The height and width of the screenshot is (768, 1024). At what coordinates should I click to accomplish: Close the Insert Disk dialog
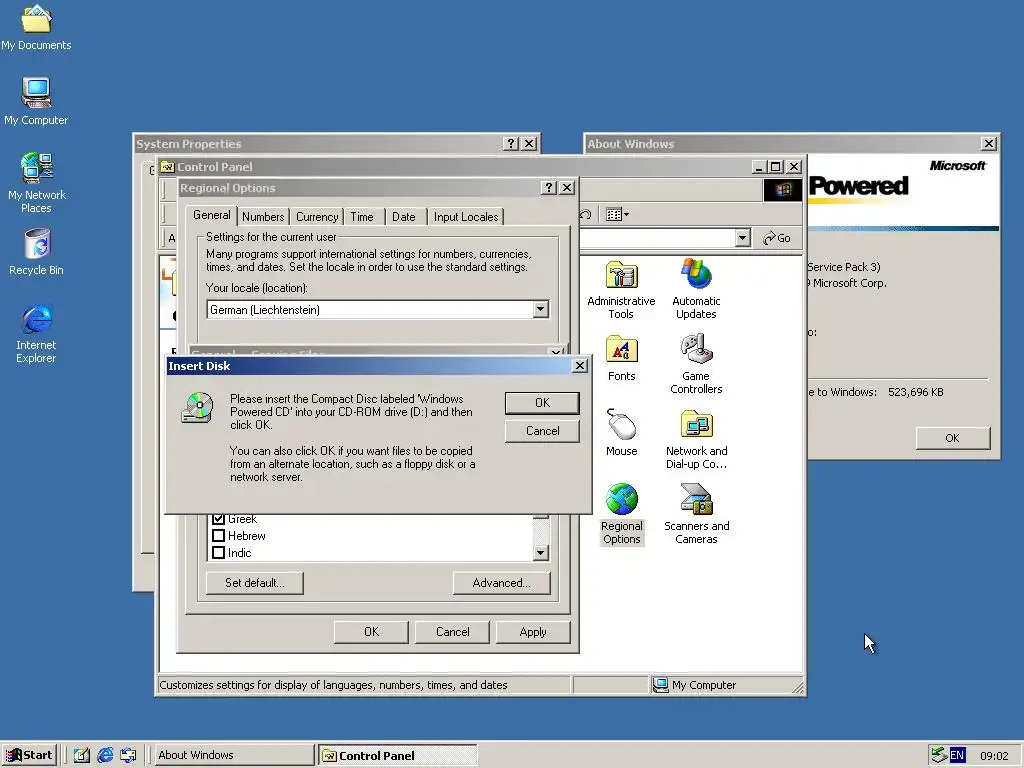pos(579,366)
